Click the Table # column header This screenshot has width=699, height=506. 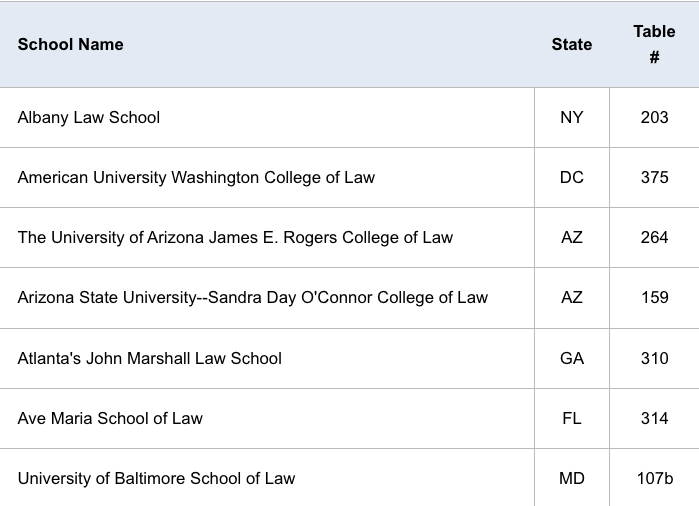[654, 45]
